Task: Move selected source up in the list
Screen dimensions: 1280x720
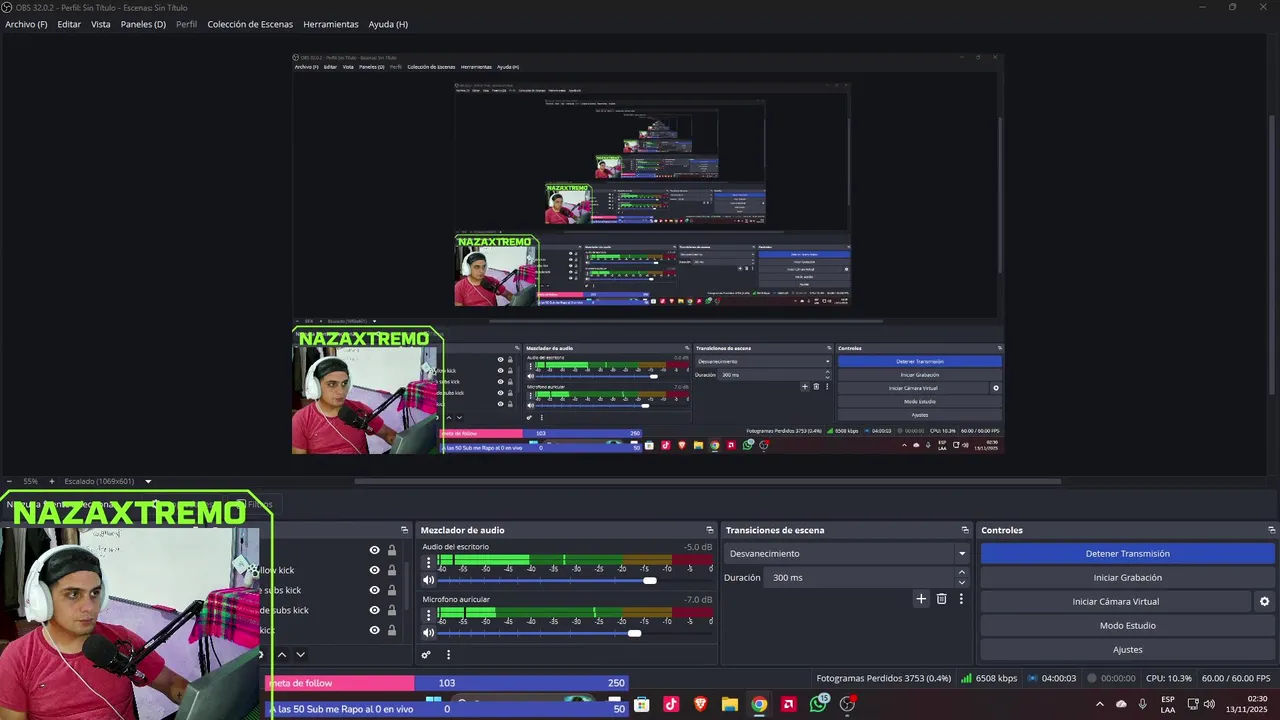Action: tap(282, 655)
